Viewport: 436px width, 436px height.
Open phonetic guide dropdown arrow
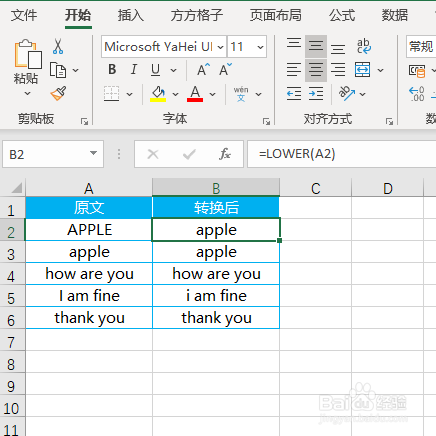pos(258,94)
